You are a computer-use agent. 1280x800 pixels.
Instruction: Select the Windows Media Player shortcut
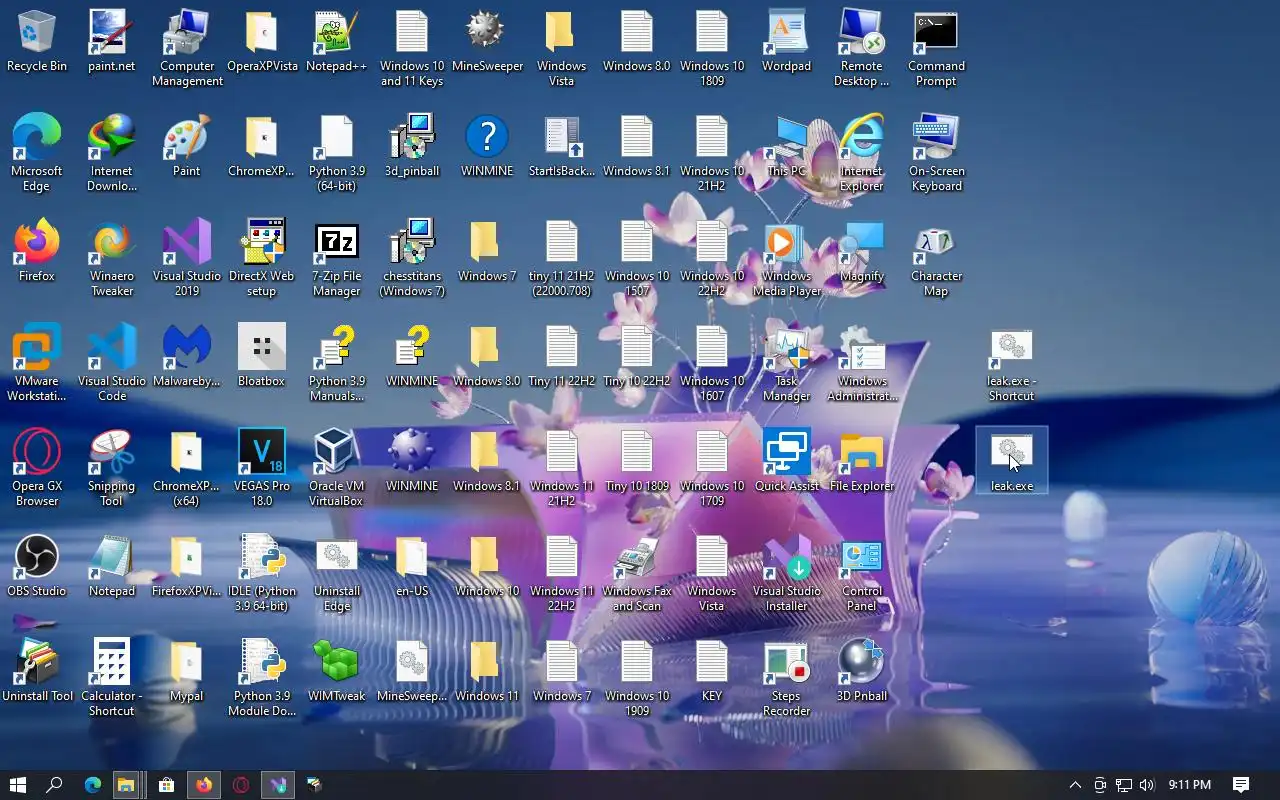point(787,259)
